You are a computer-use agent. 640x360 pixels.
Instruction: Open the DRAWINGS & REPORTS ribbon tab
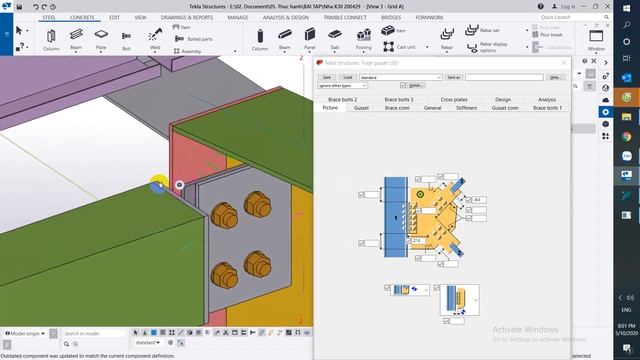click(187, 18)
